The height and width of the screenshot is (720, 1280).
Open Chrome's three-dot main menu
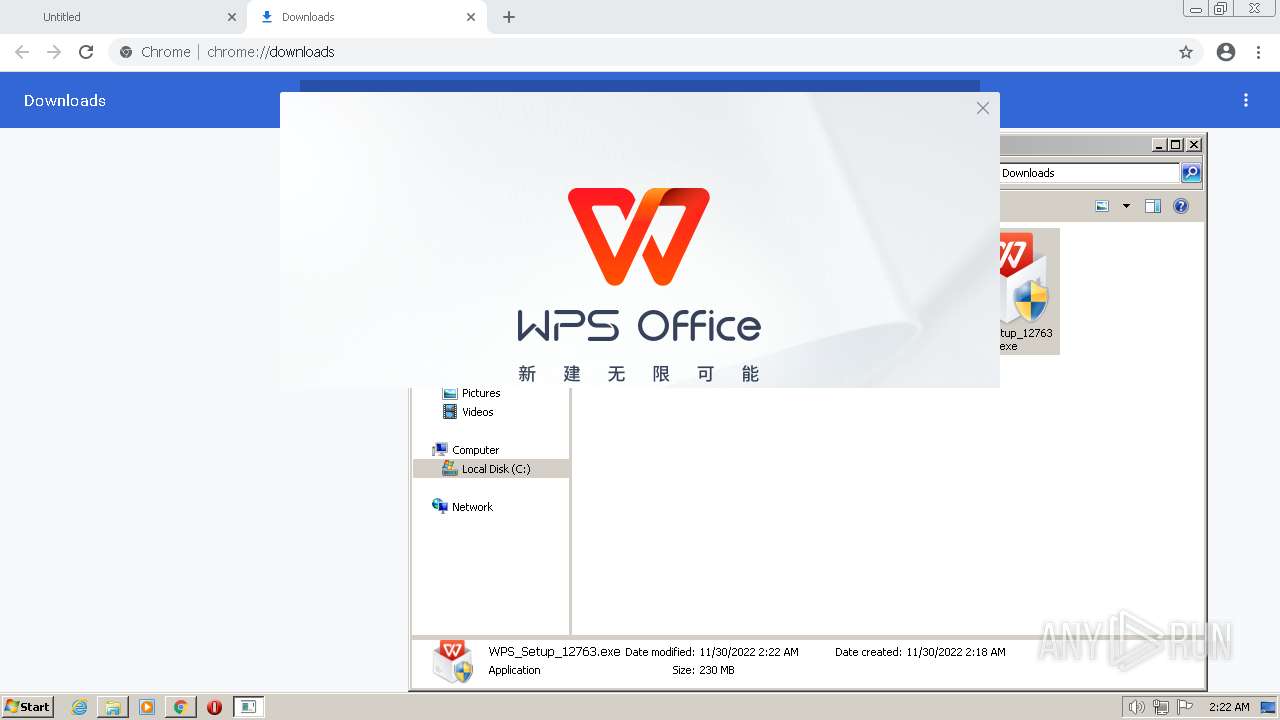point(1259,52)
